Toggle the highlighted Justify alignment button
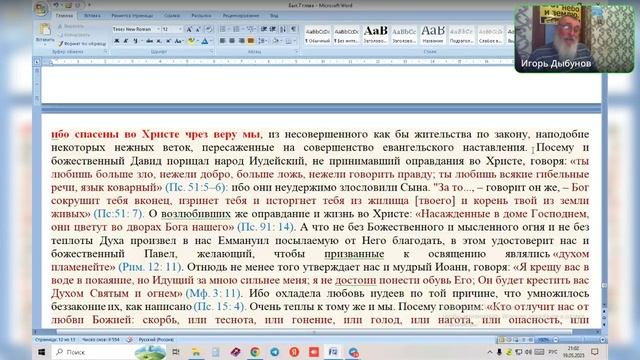This screenshot has width=640, height=360. (251, 41)
